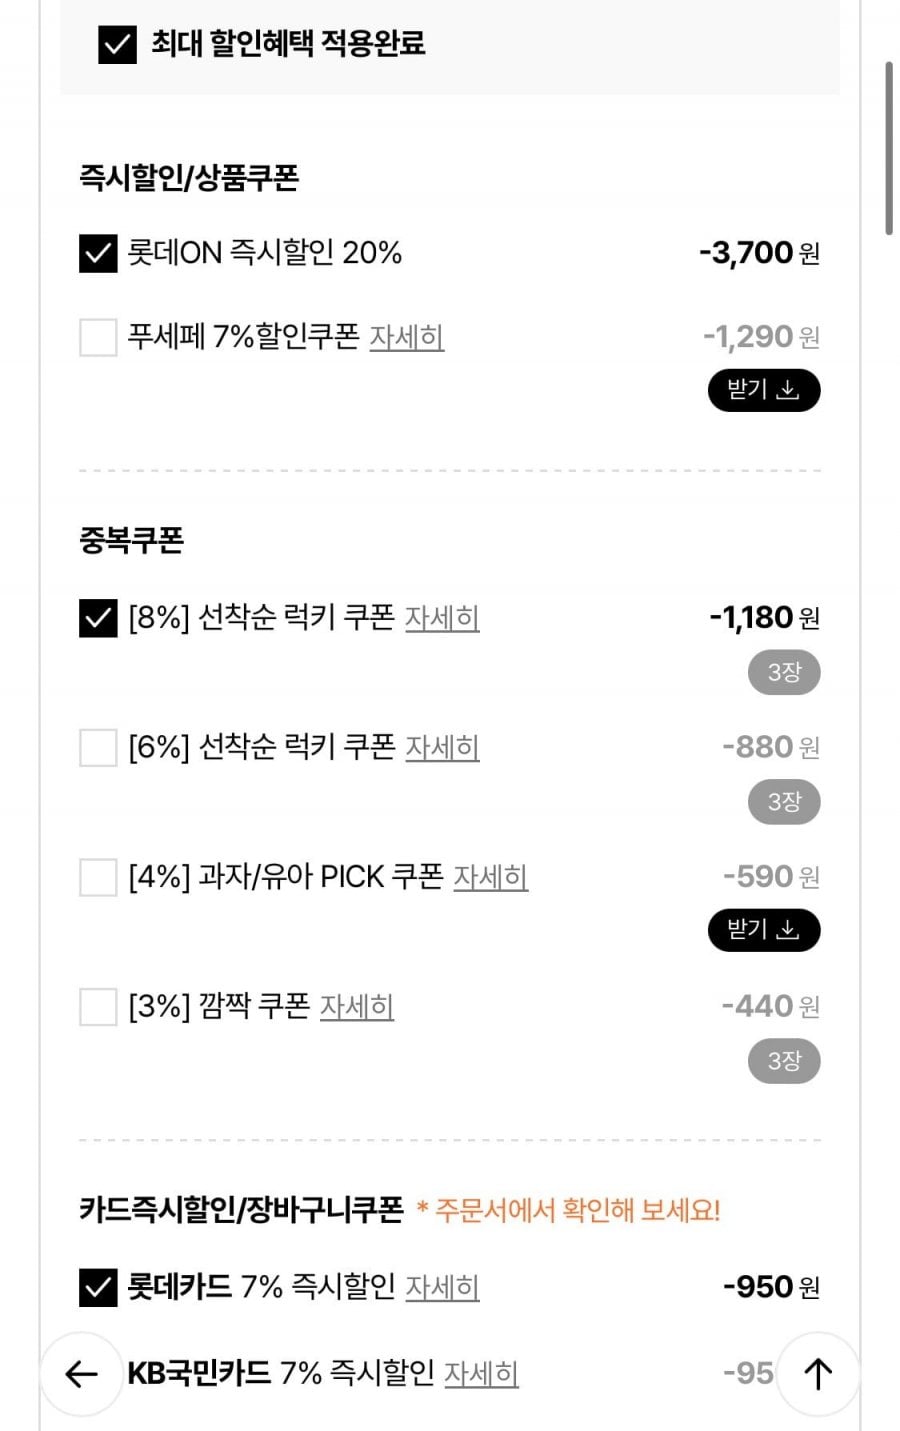Check the 푸세페 7%할인쿠폰 checkbox

pos(98,337)
